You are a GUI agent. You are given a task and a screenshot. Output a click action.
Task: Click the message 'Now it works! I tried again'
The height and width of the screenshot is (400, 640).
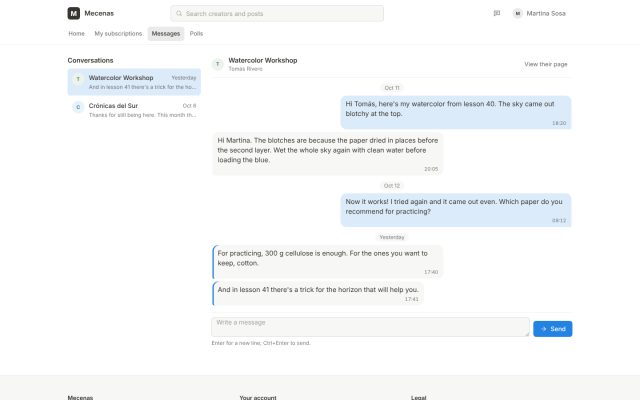click(x=456, y=210)
